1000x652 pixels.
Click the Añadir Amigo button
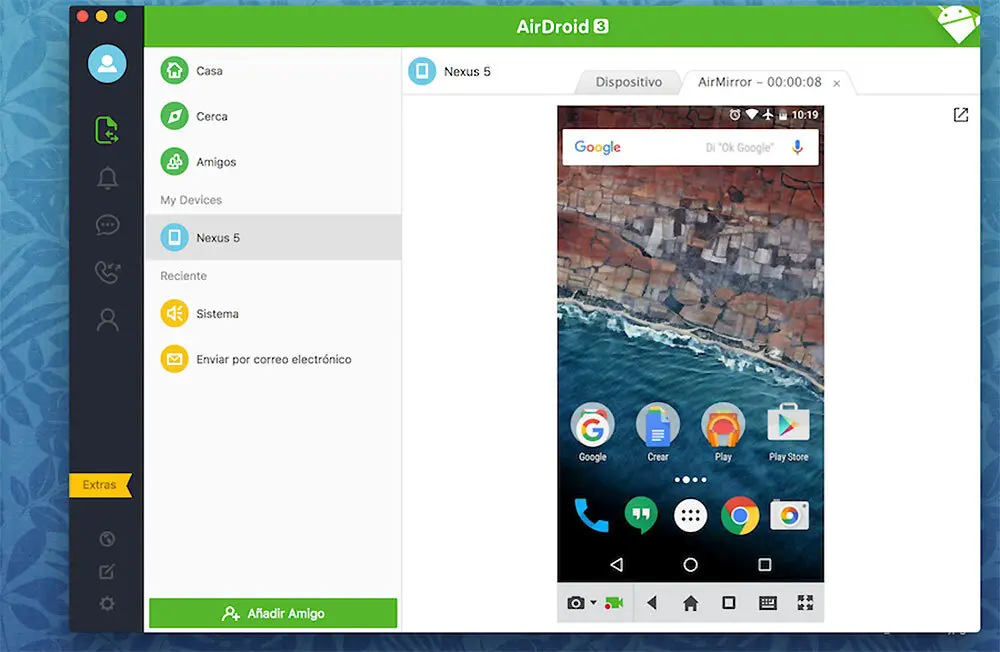[273, 613]
